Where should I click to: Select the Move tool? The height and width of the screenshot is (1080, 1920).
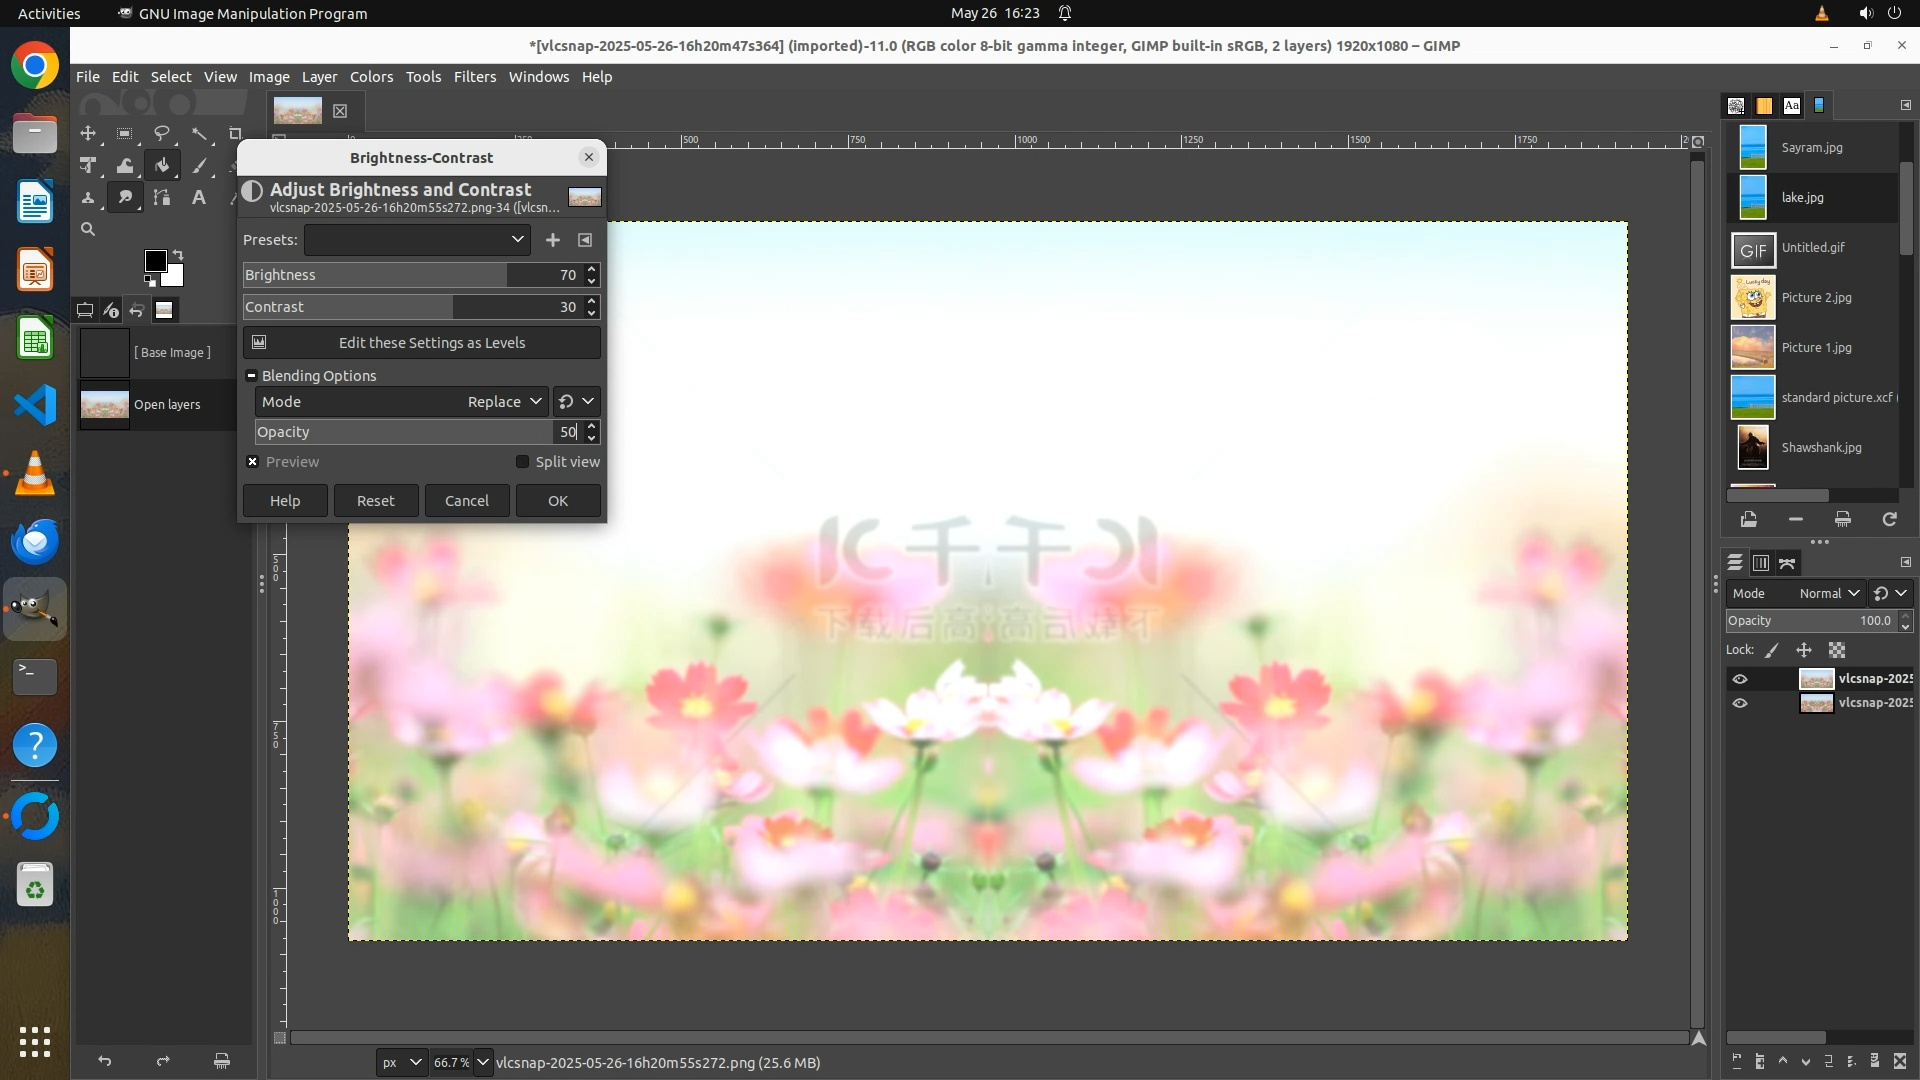pos(88,133)
